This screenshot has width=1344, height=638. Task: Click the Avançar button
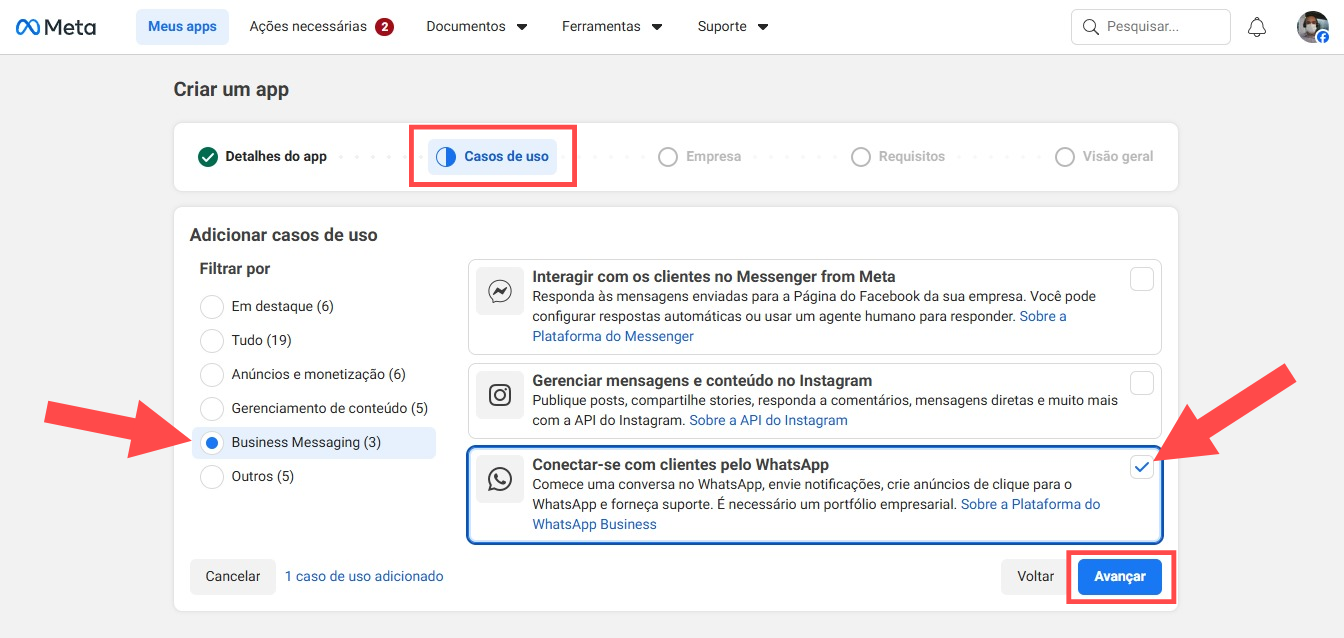pos(1120,577)
